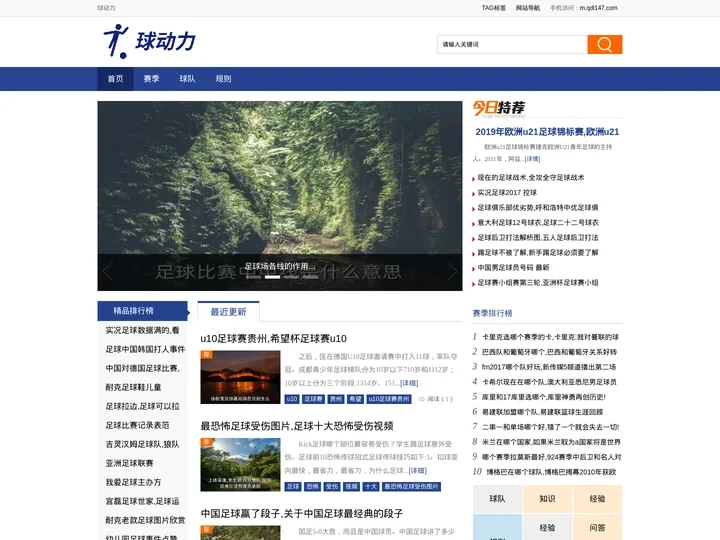This screenshot has height=540, width=720.
Task: Click the carousel caption 足球场各线的作用
Action: (x=280, y=266)
